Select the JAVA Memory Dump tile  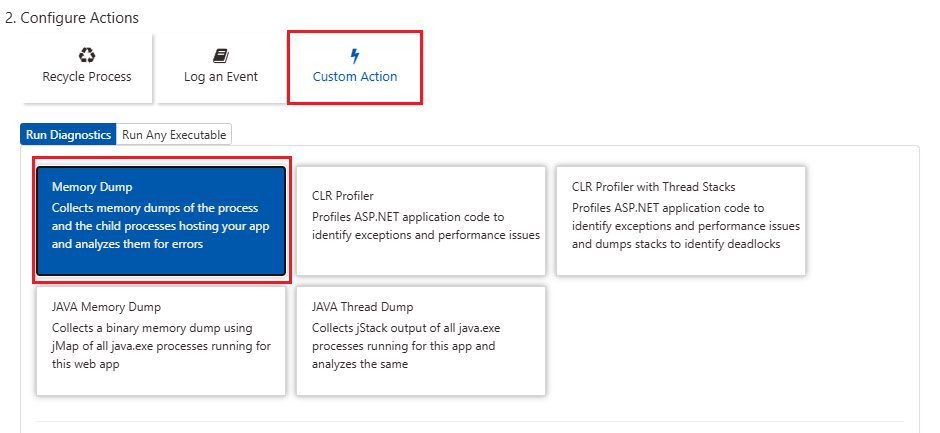tap(161, 341)
